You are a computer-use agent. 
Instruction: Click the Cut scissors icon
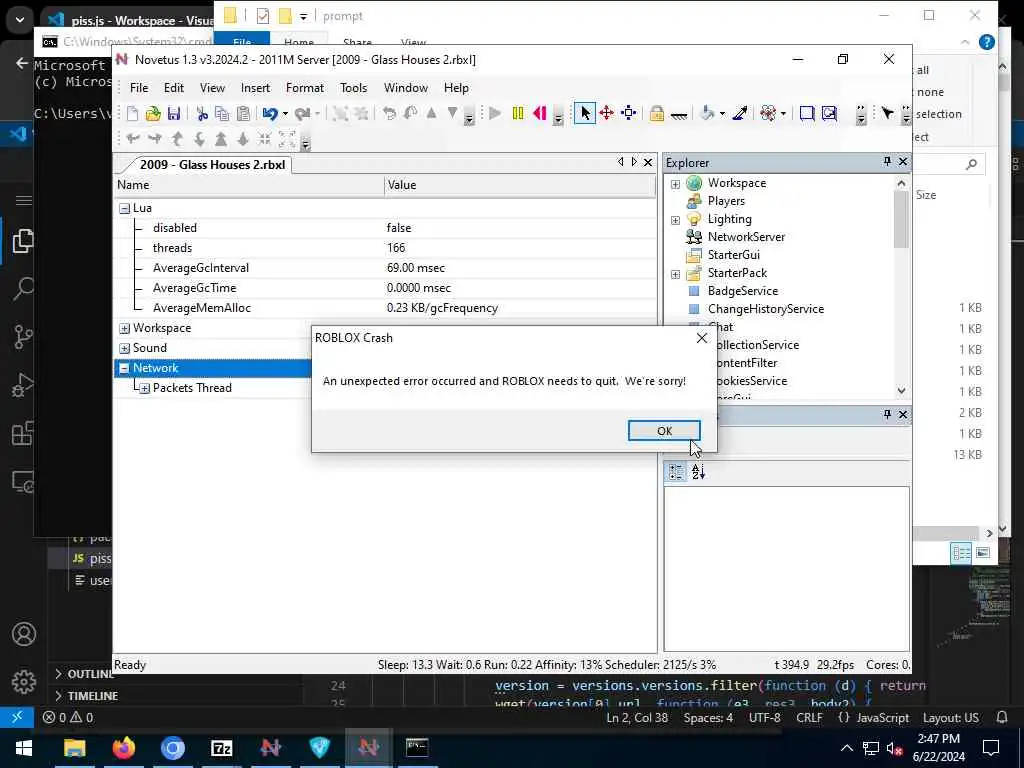202,114
